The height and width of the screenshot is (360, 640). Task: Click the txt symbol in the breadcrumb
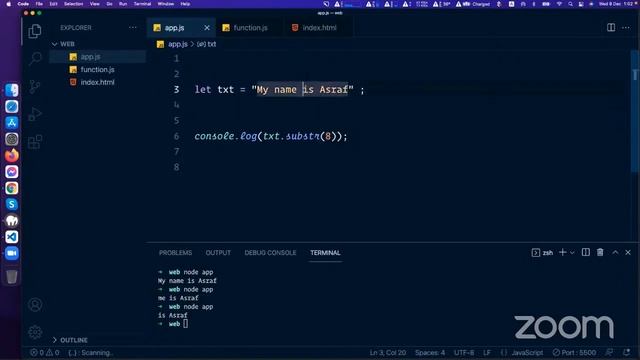(x=207, y=44)
